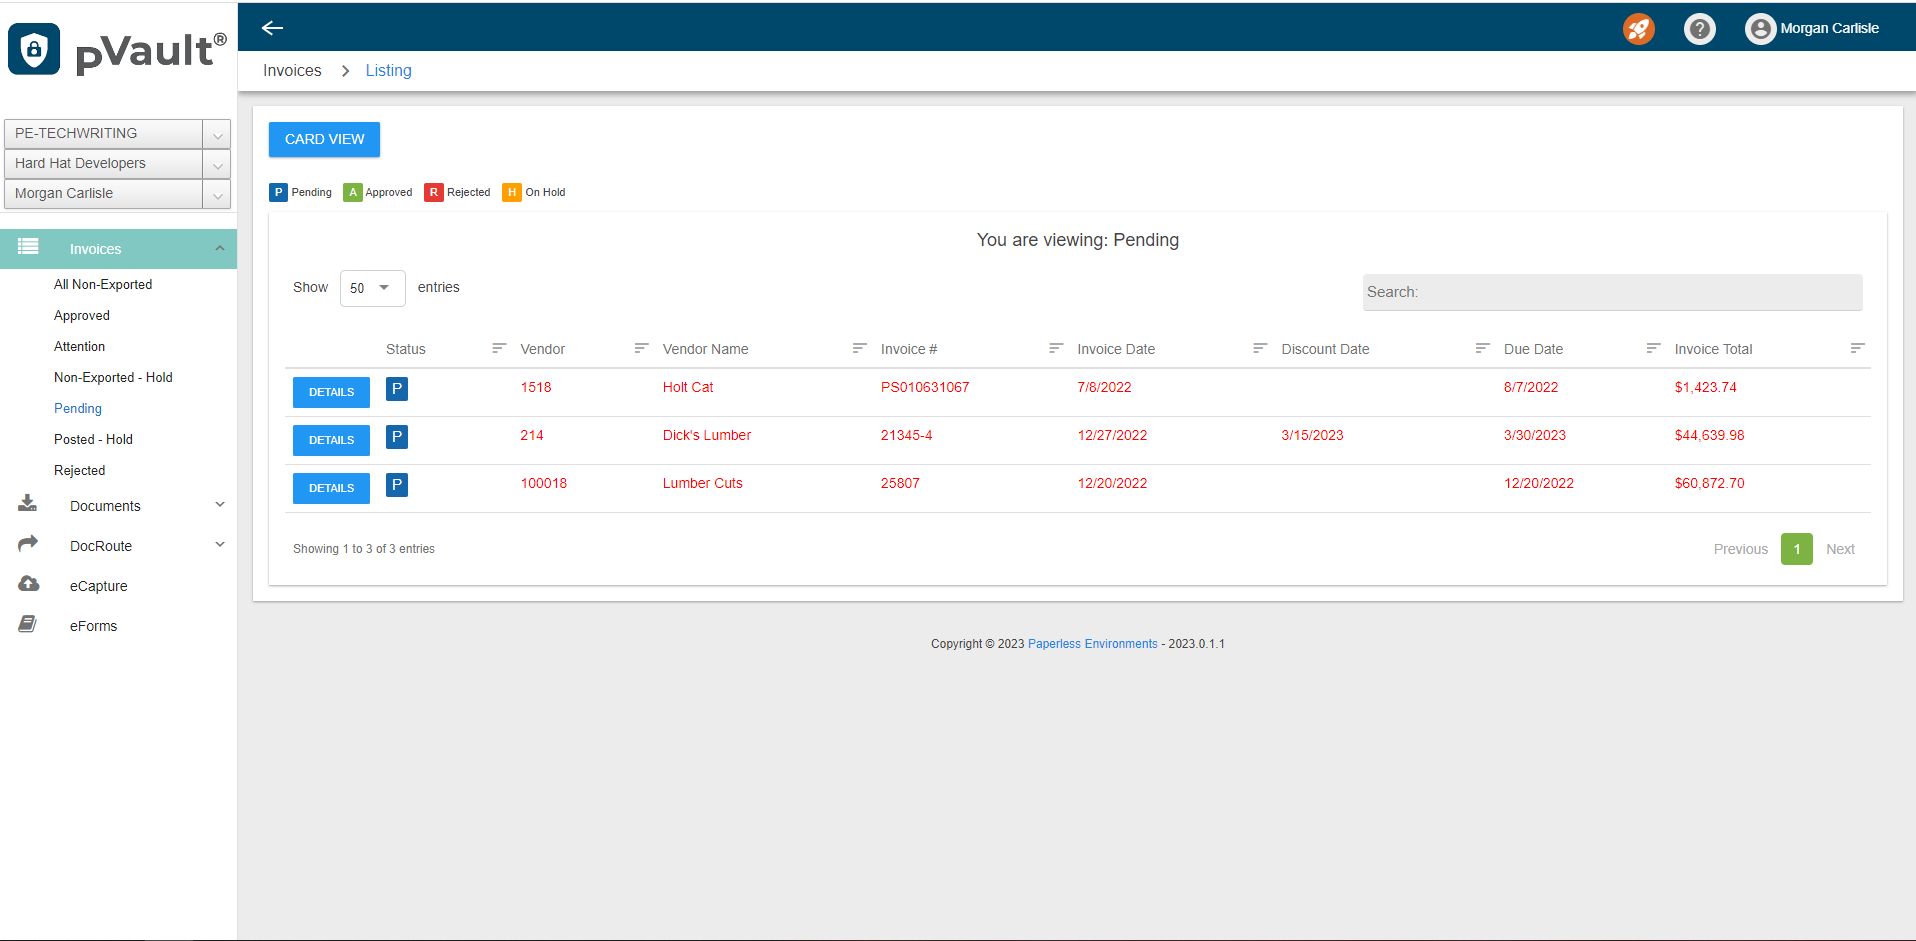Select the Pending sidebar item
The height and width of the screenshot is (941, 1916).
(78, 408)
